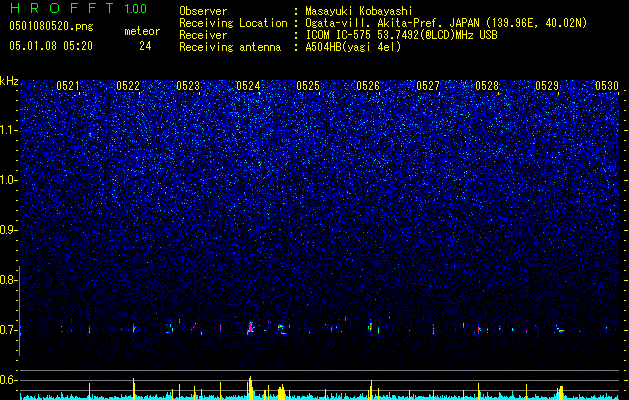The height and width of the screenshot is (400, 629).
Task: Click the 0521 time marker
Action: pos(68,86)
